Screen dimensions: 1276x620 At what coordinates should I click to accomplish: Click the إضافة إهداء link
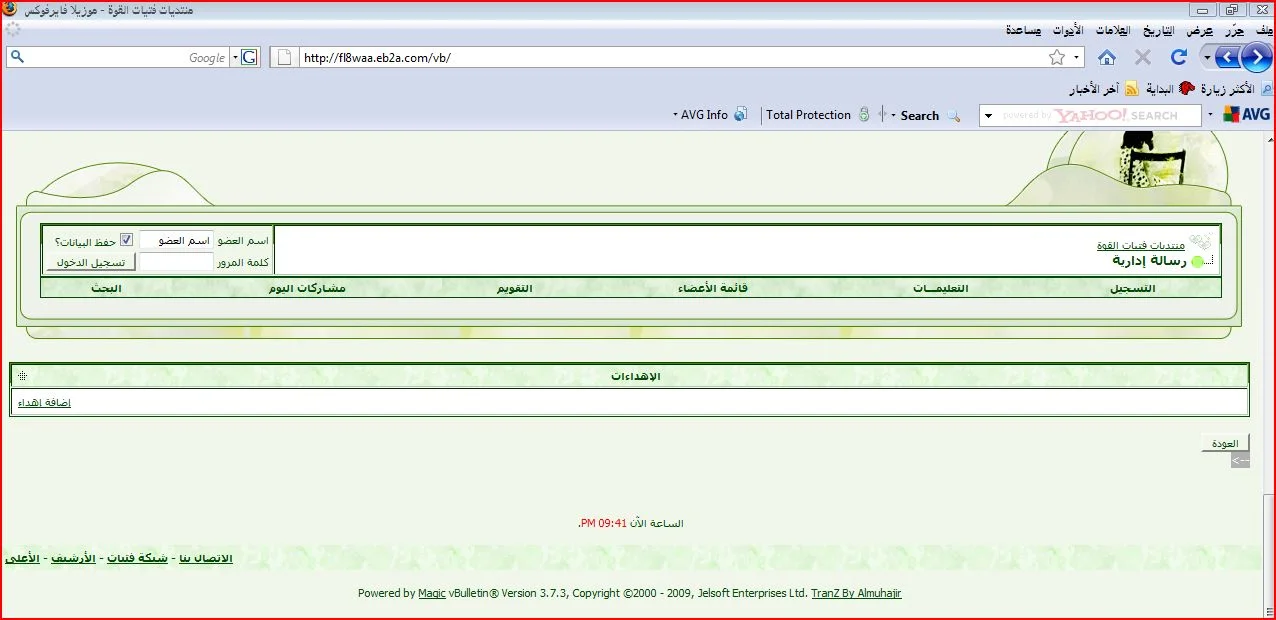pyautogui.click(x=44, y=403)
